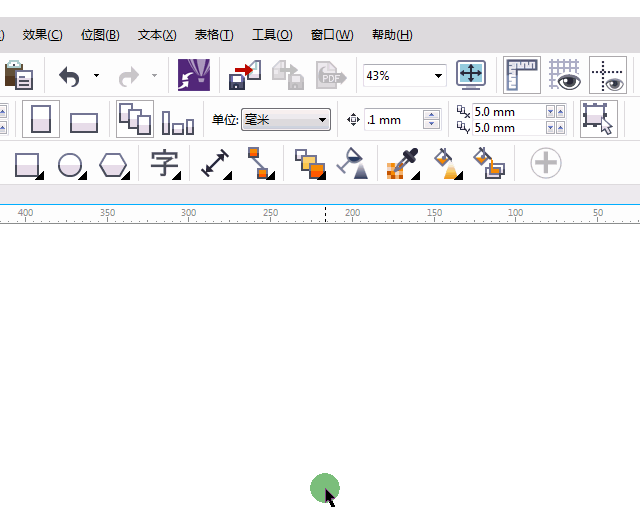Select the Rectangle tool

[x=28, y=165]
